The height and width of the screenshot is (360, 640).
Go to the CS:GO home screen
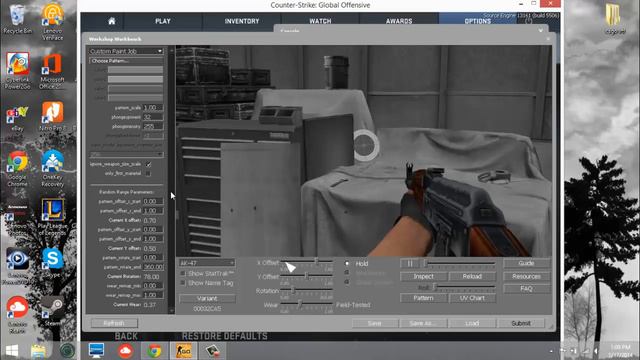coord(111,21)
